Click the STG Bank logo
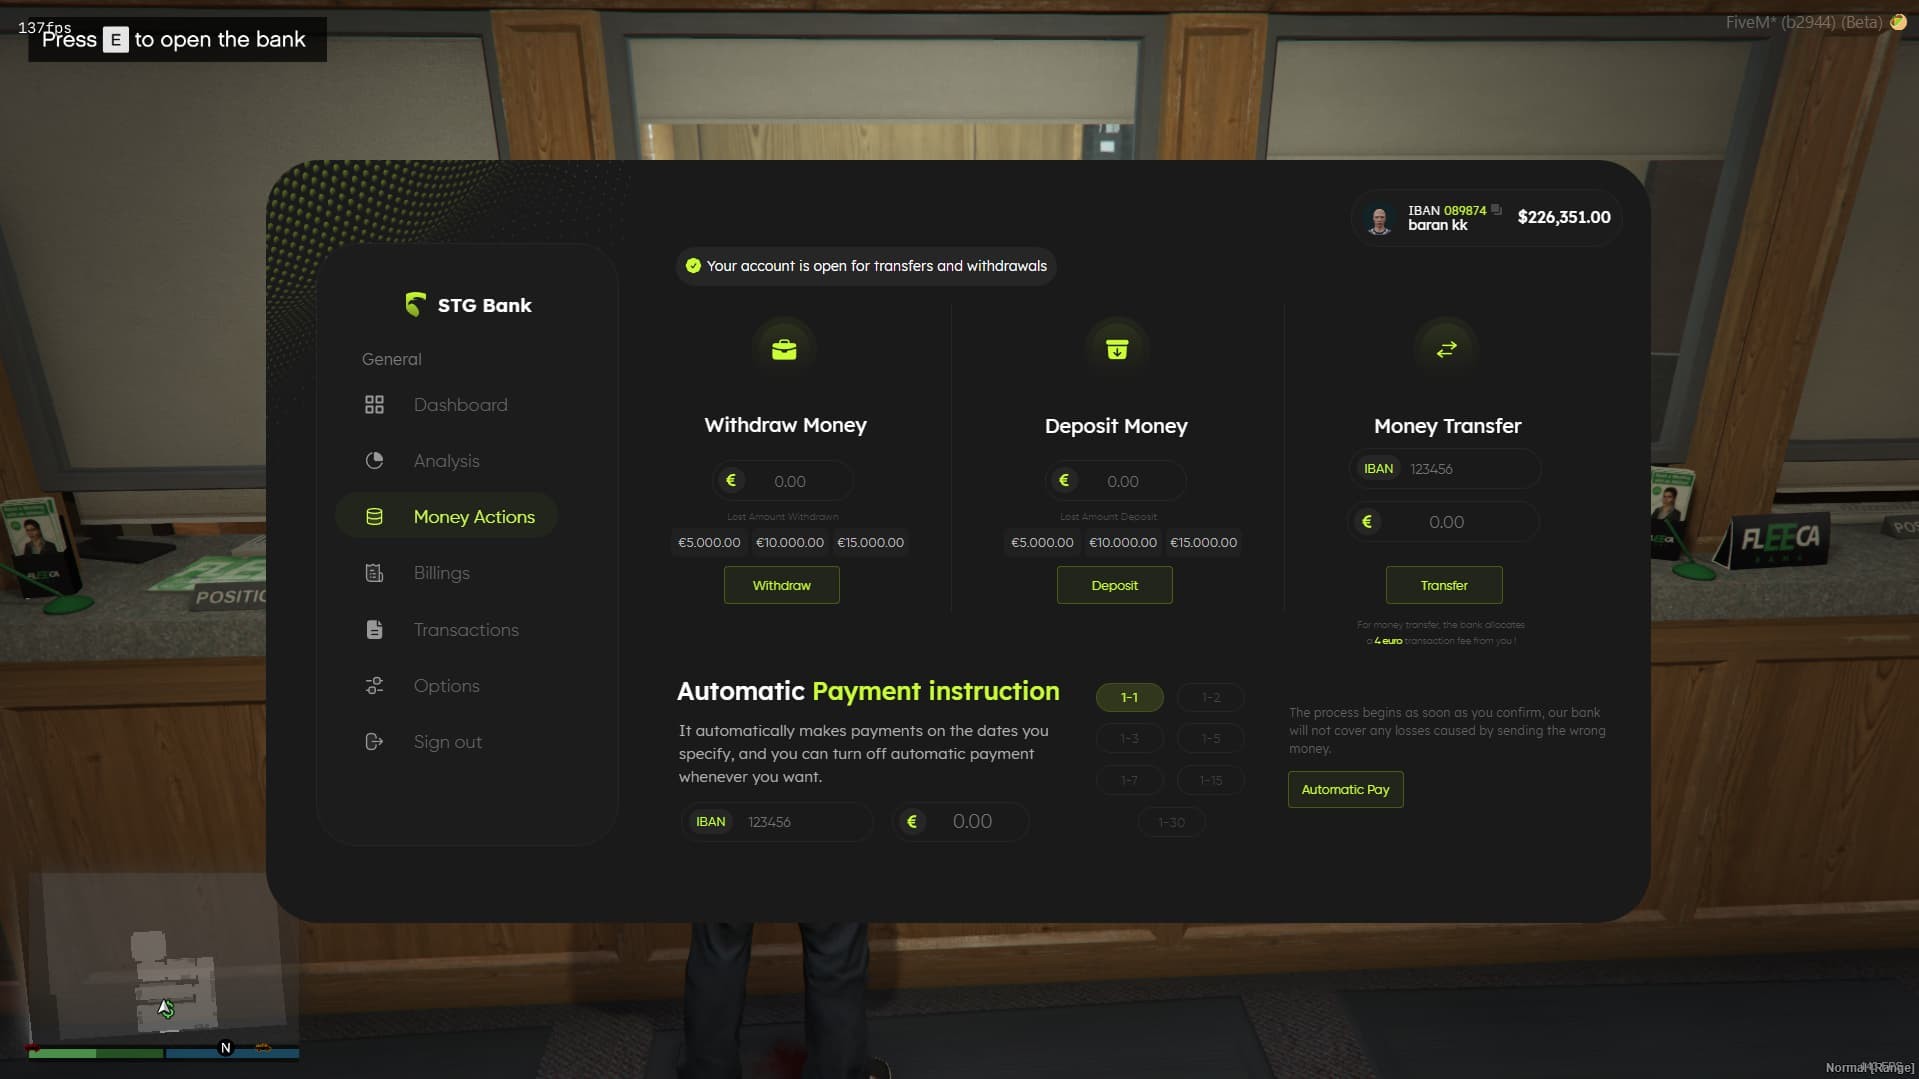1919x1079 pixels. click(x=417, y=304)
